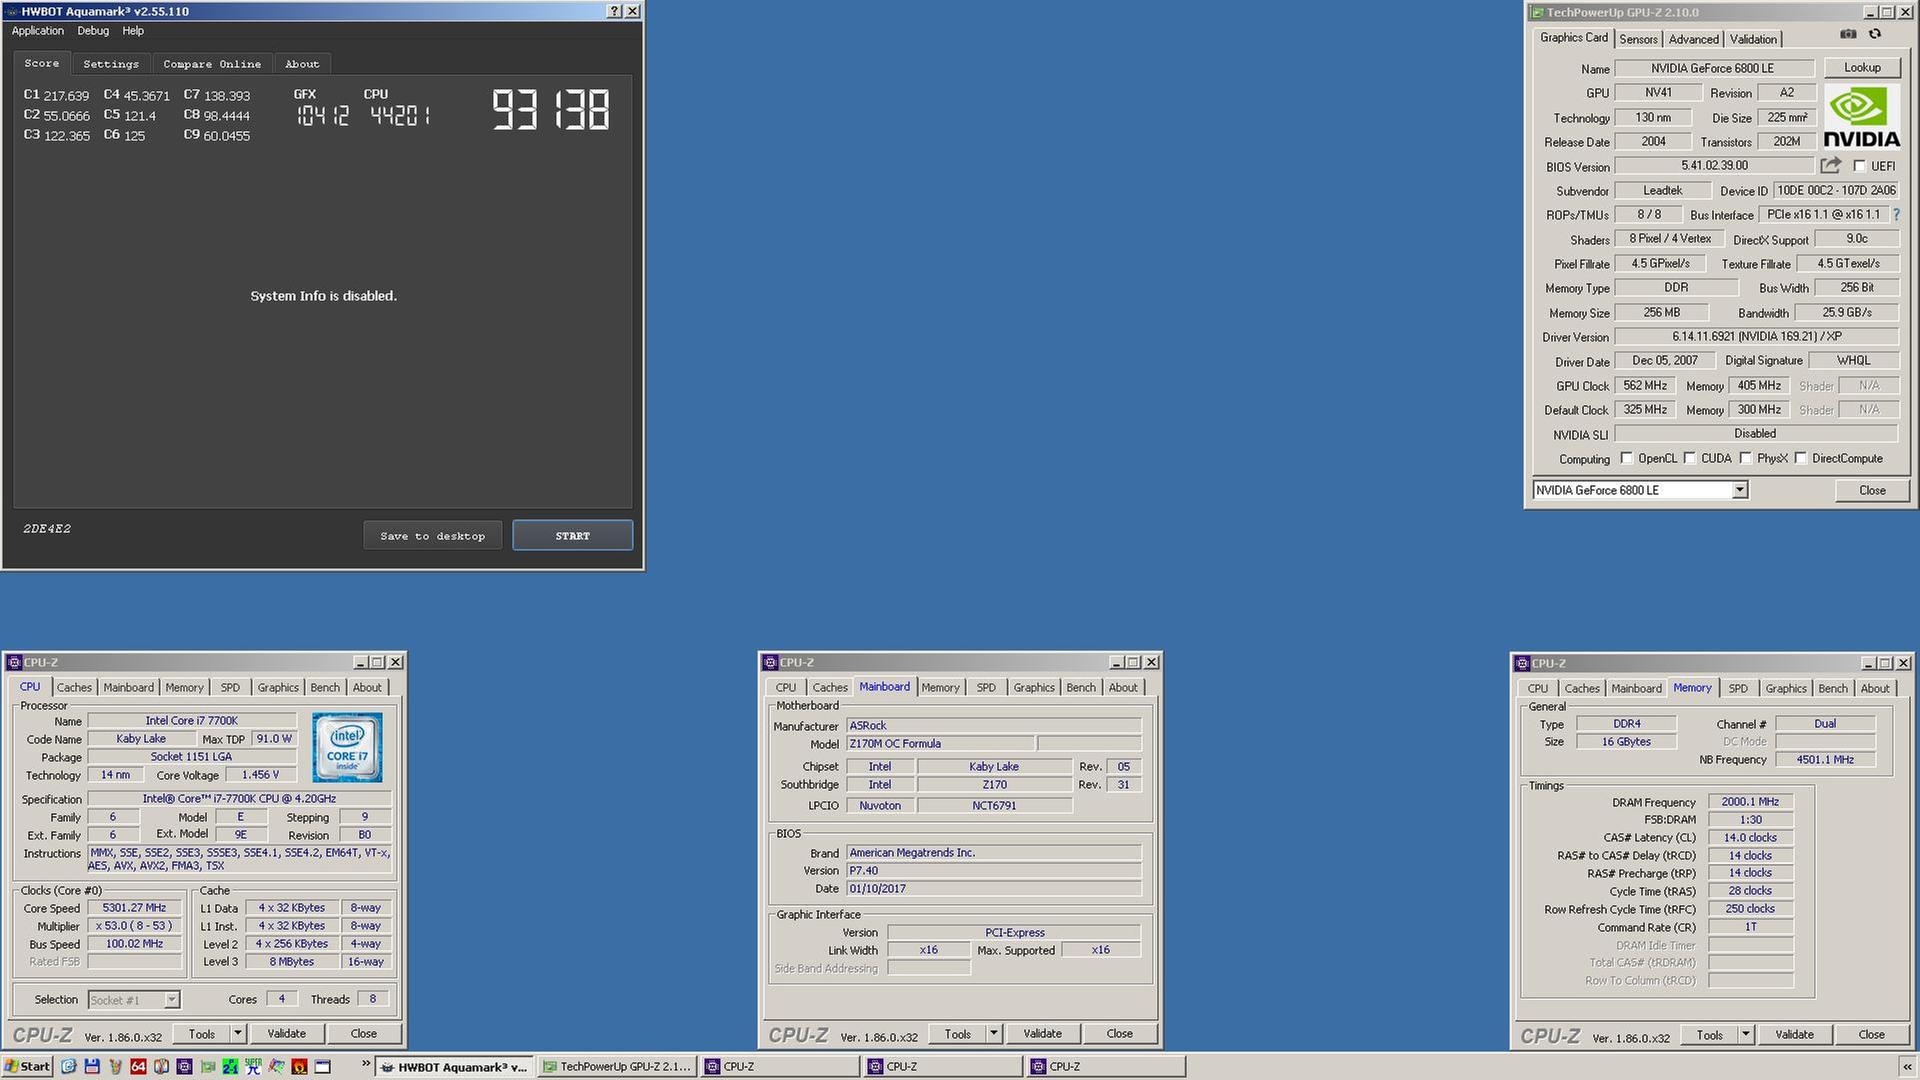Open Tools dropdown arrow in Memory window

(x=1746, y=1034)
